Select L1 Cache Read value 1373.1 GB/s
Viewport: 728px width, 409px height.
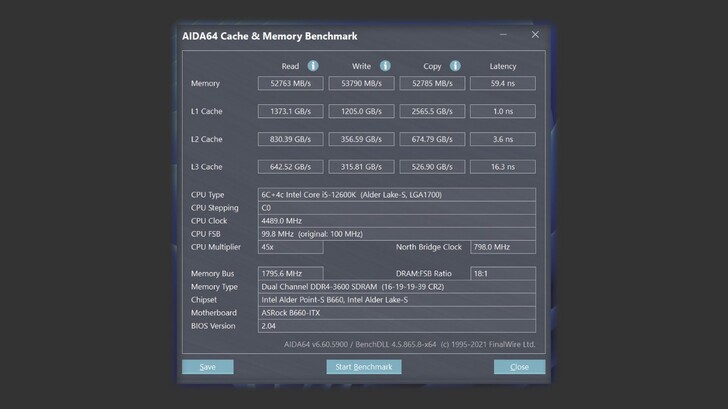(x=291, y=111)
